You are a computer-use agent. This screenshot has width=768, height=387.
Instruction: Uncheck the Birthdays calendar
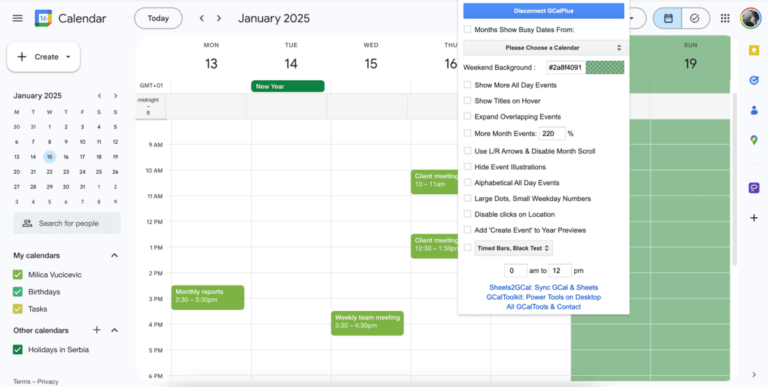pos(18,292)
